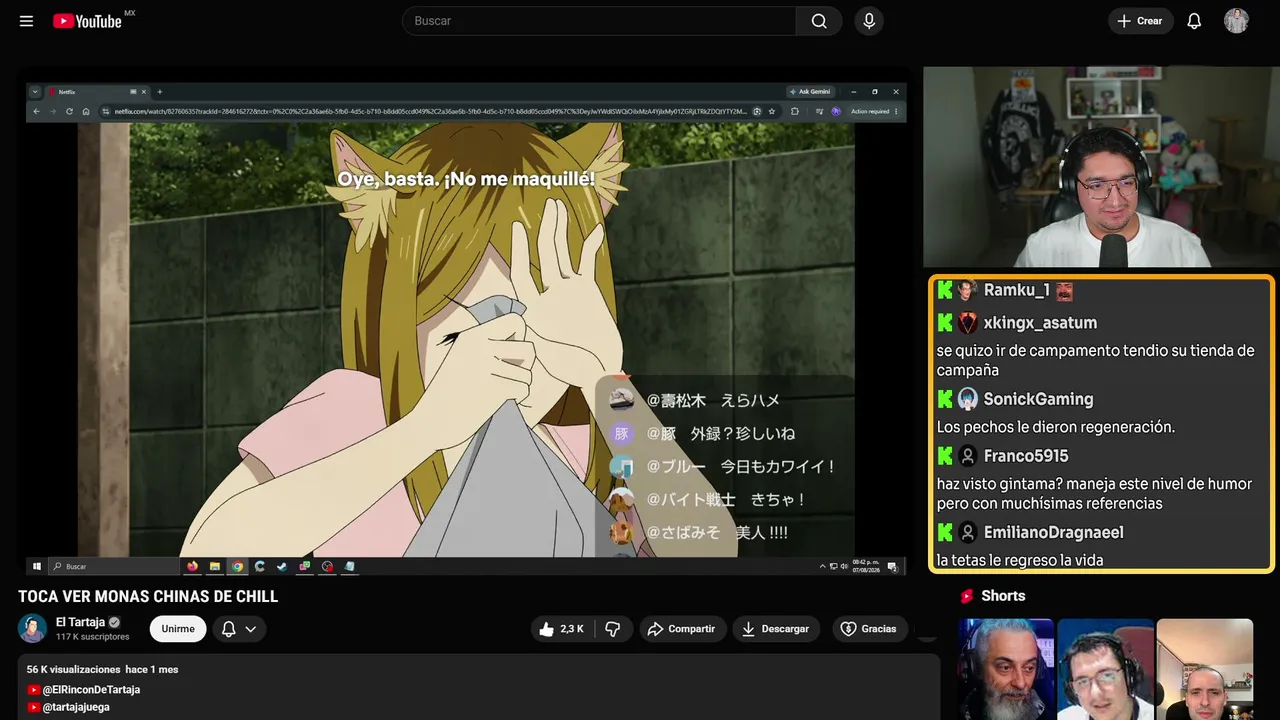The height and width of the screenshot is (720, 1280).
Task: Click chat username xkingx_asatum
Action: coord(1040,323)
